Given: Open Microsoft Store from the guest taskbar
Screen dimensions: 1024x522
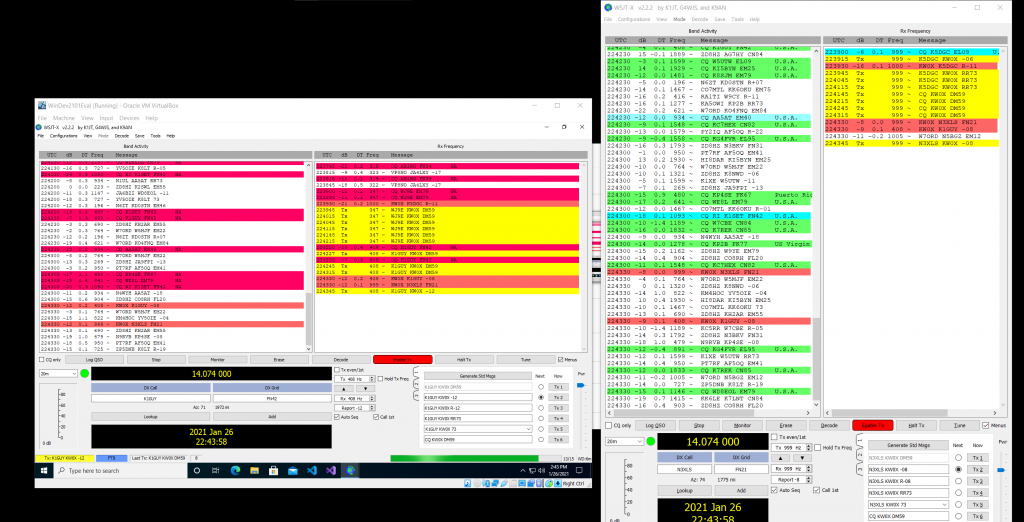Looking at the screenshot, I should pyautogui.click(x=274, y=470).
